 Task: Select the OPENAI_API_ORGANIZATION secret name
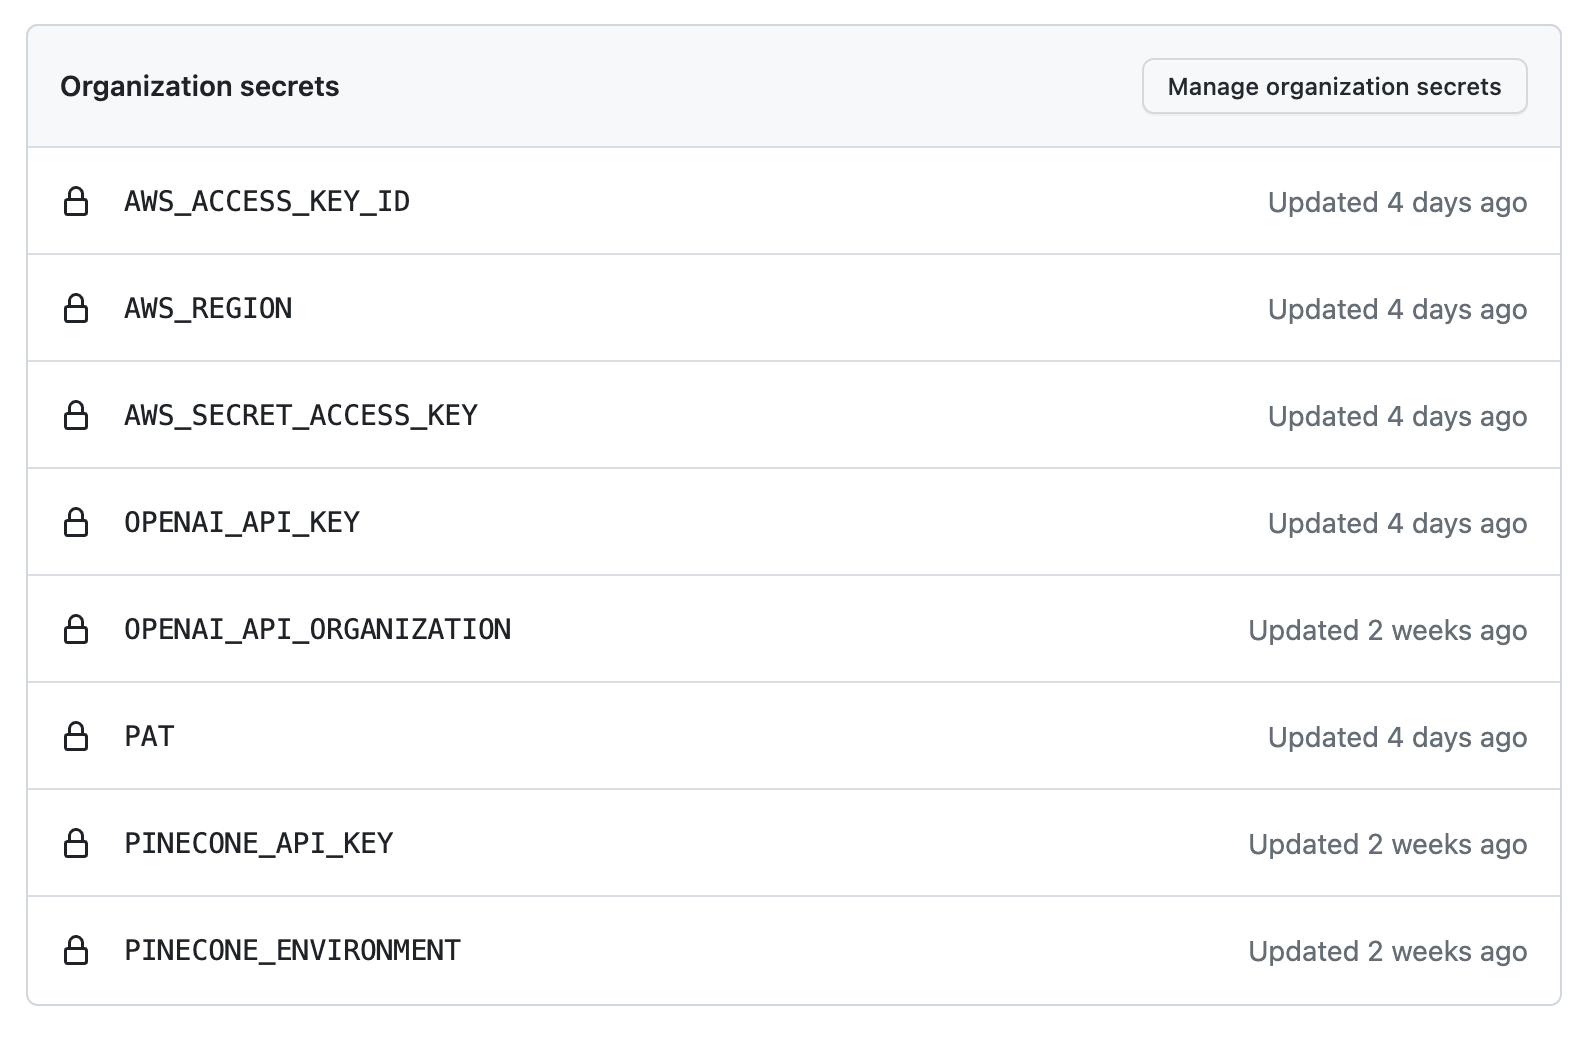[318, 630]
